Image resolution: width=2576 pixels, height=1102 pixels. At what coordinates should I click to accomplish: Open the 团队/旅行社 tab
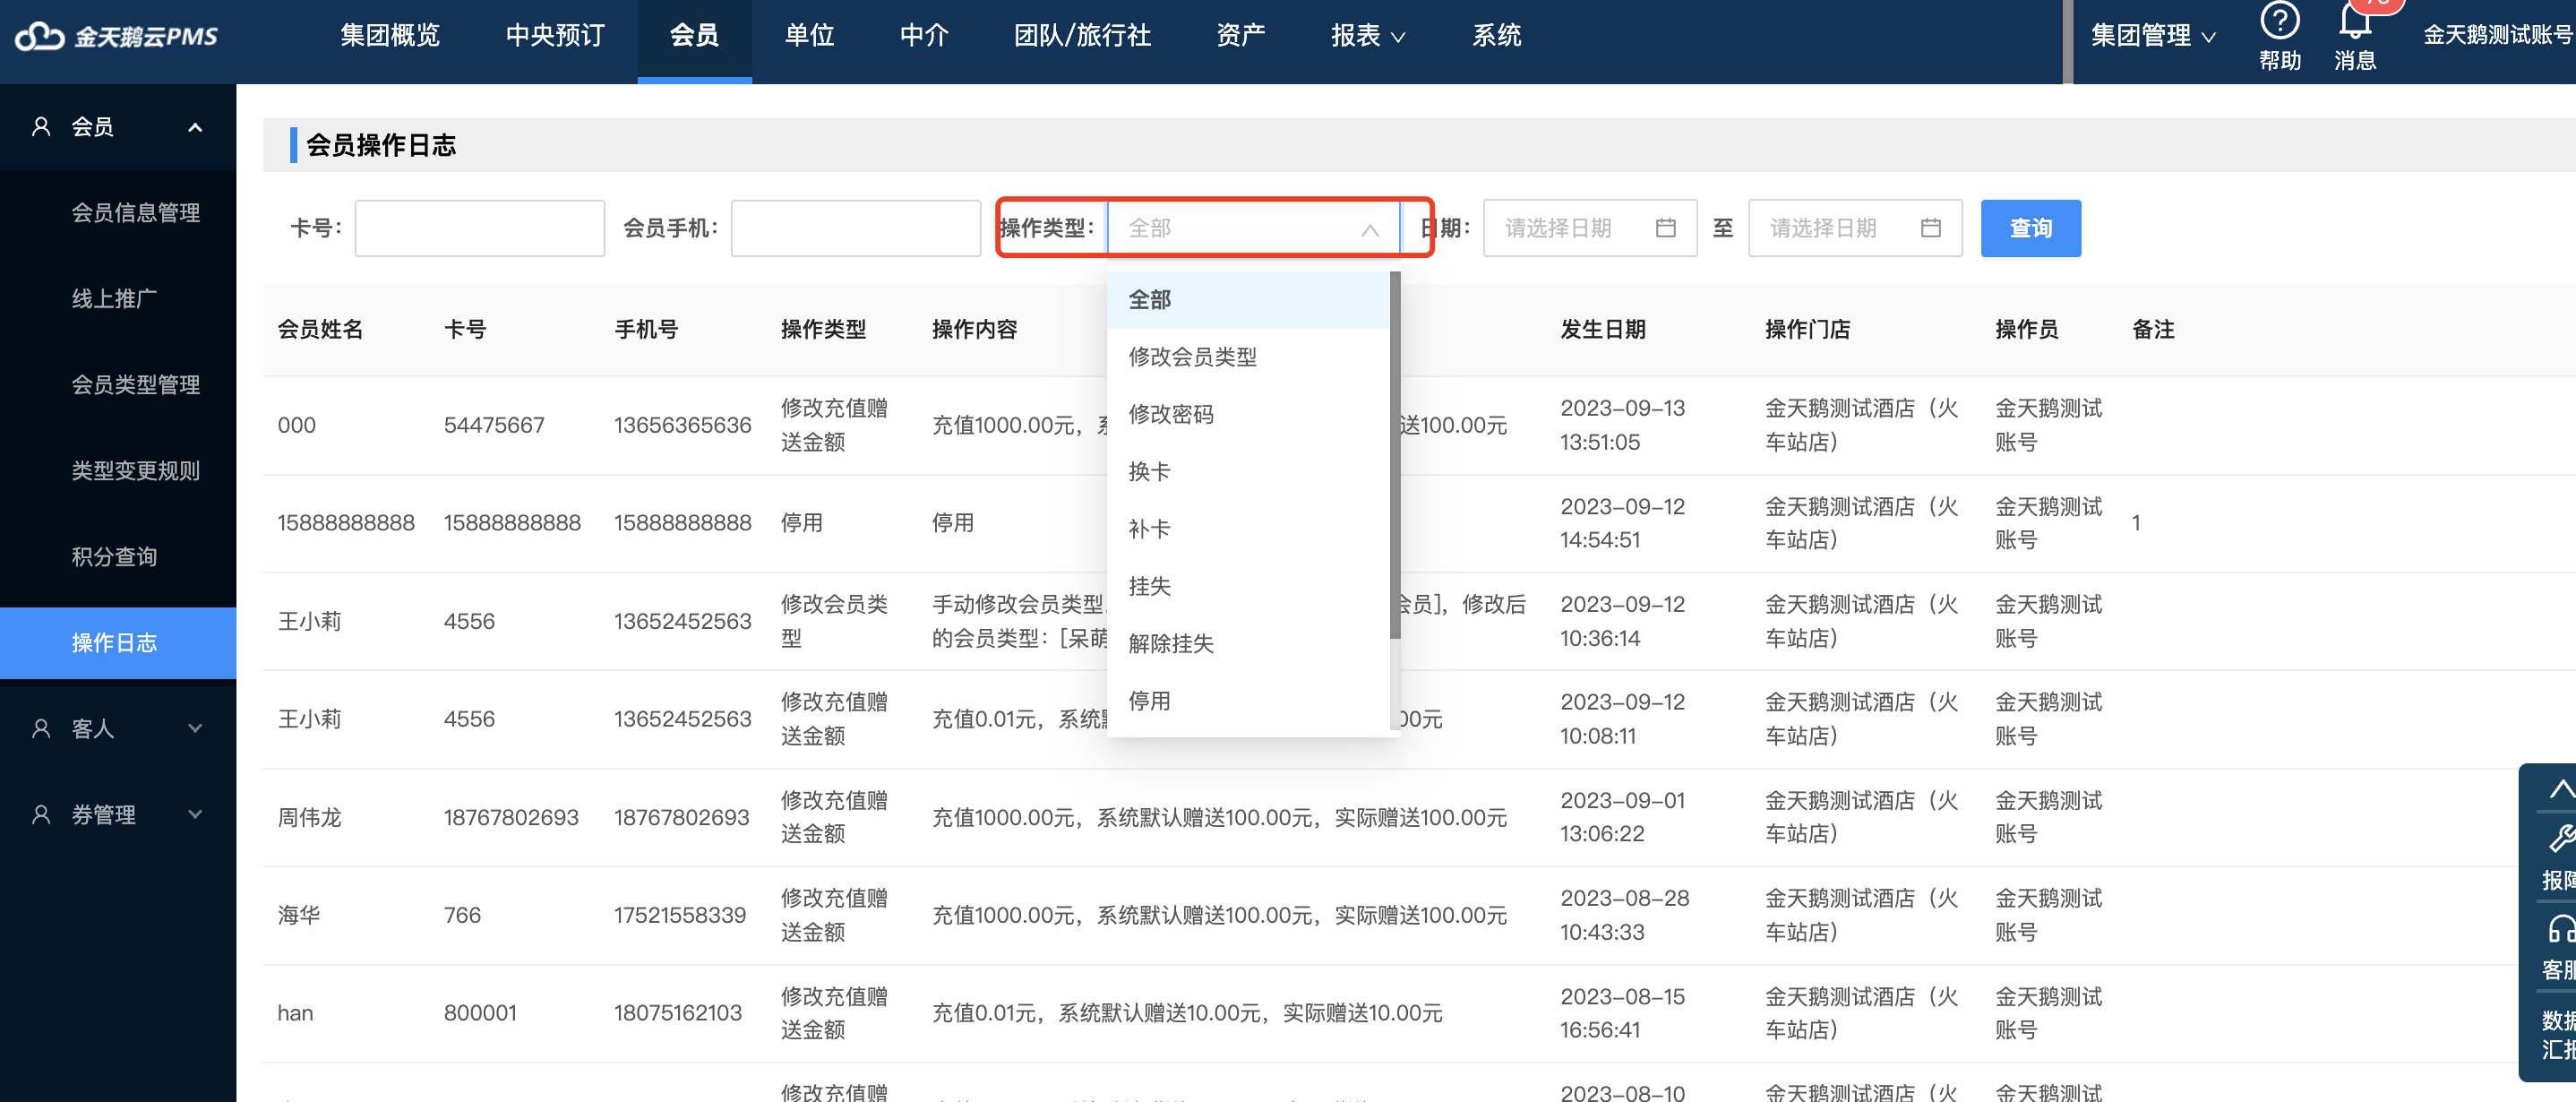click(1082, 37)
